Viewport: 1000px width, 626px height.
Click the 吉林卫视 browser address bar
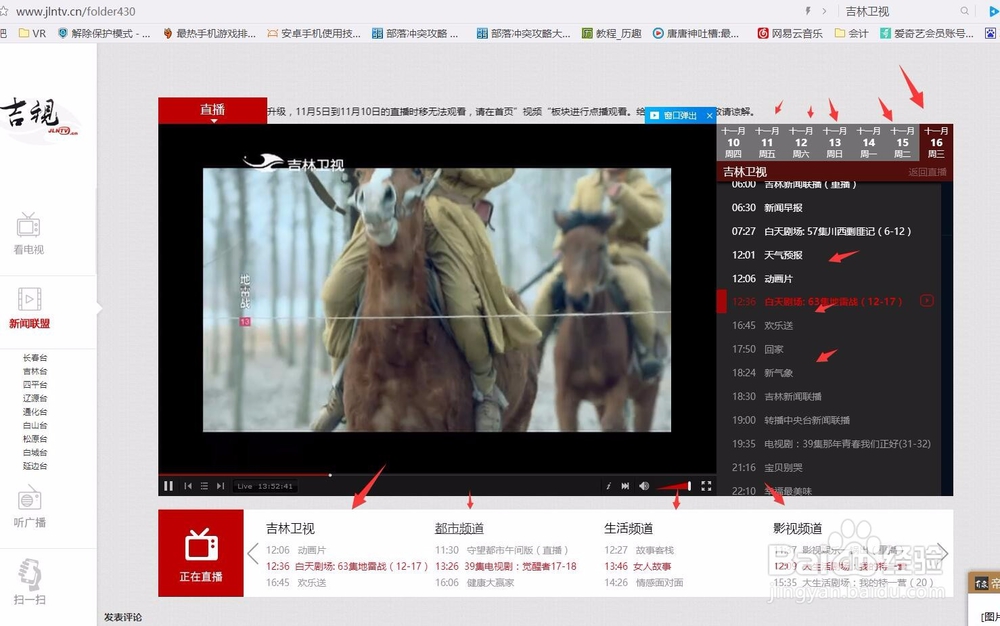868,11
